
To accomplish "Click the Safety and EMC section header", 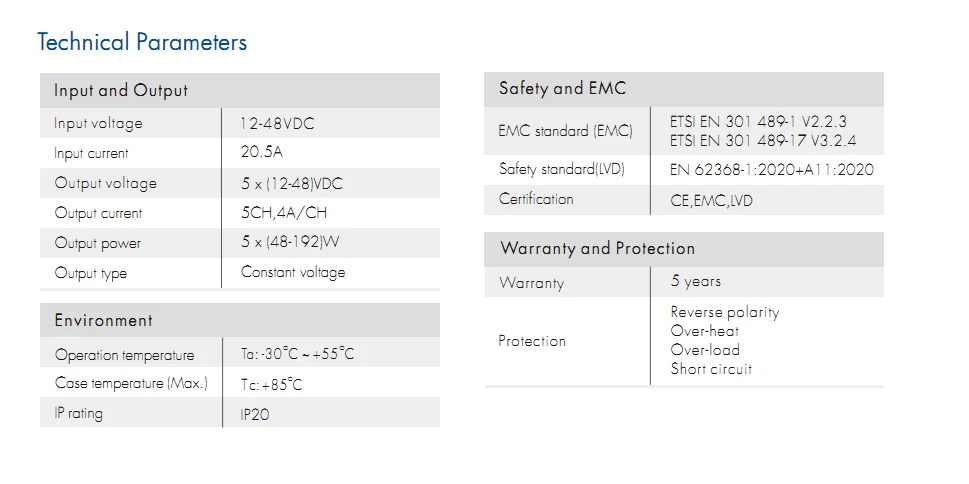I will pyautogui.click(x=562, y=89).
